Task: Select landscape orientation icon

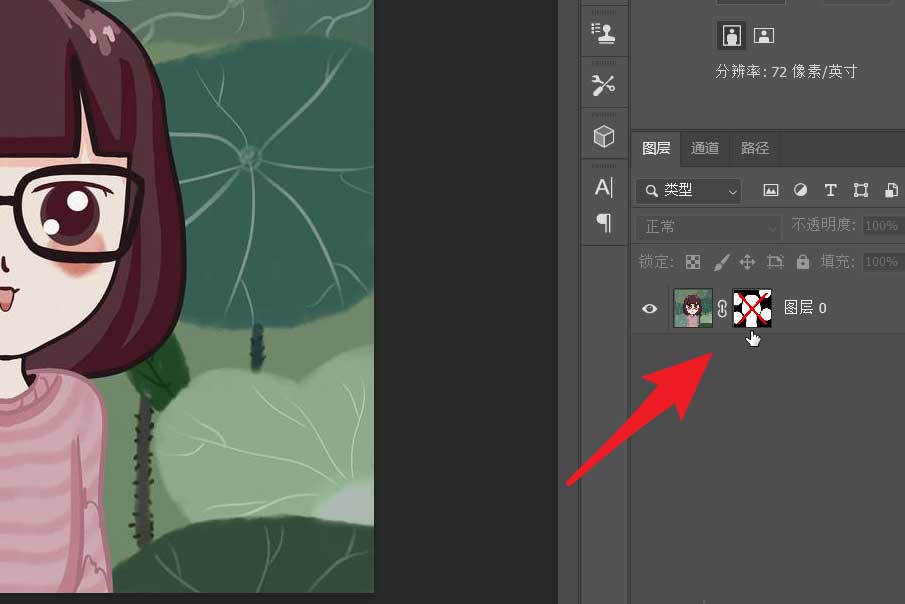Action: 764,36
